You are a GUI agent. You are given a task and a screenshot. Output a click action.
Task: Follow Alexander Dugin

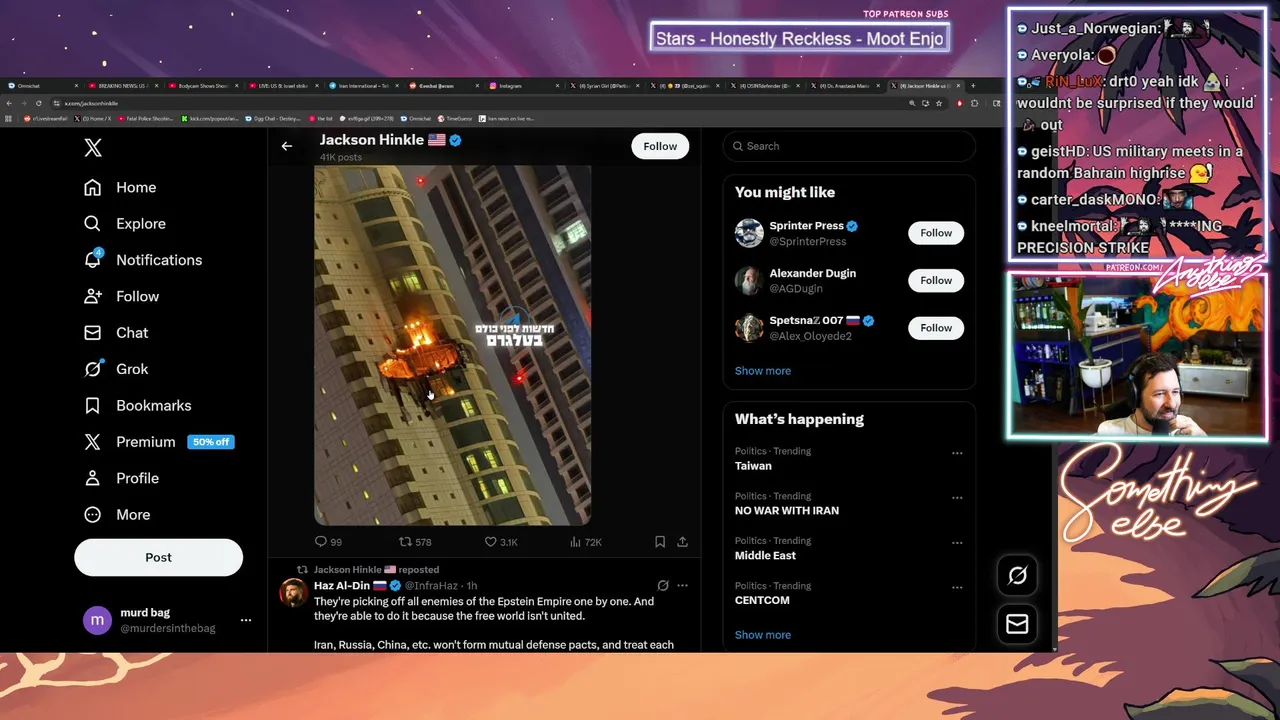[936, 280]
